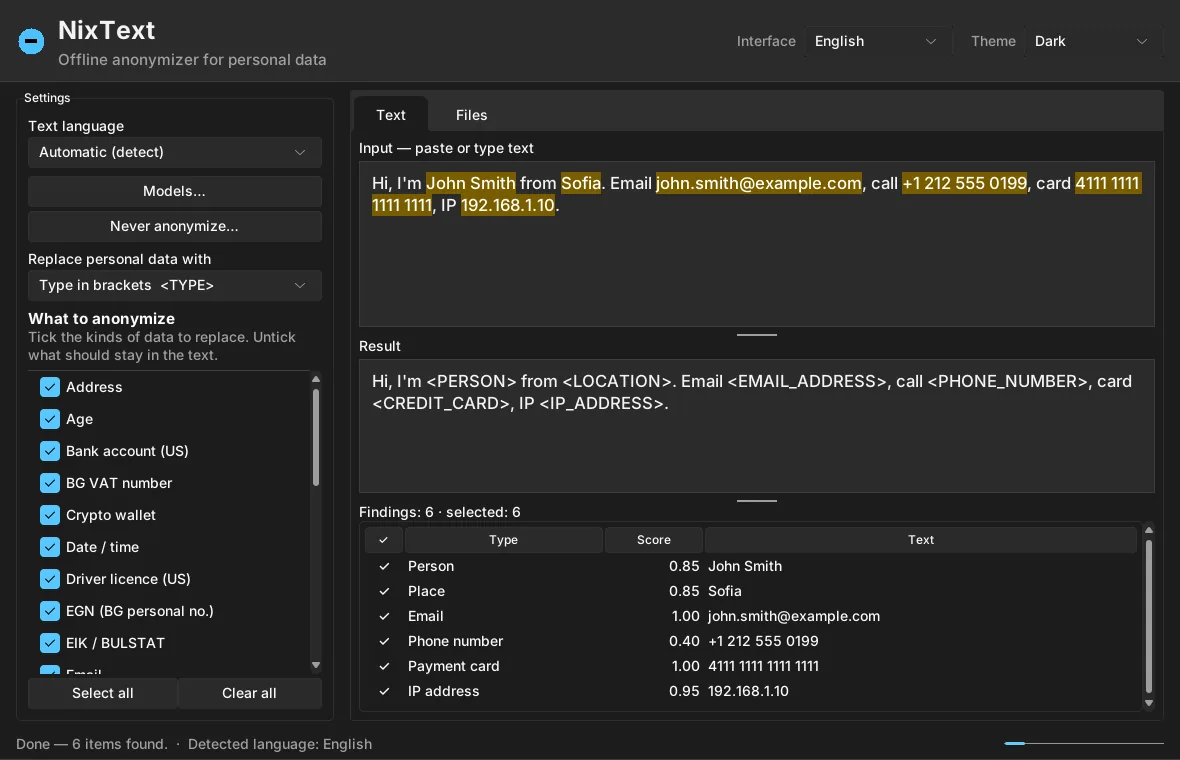Click the findings table scrollbar up arrow
Viewport: 1180px width, 760px height.
click(x=1148, y=530)
